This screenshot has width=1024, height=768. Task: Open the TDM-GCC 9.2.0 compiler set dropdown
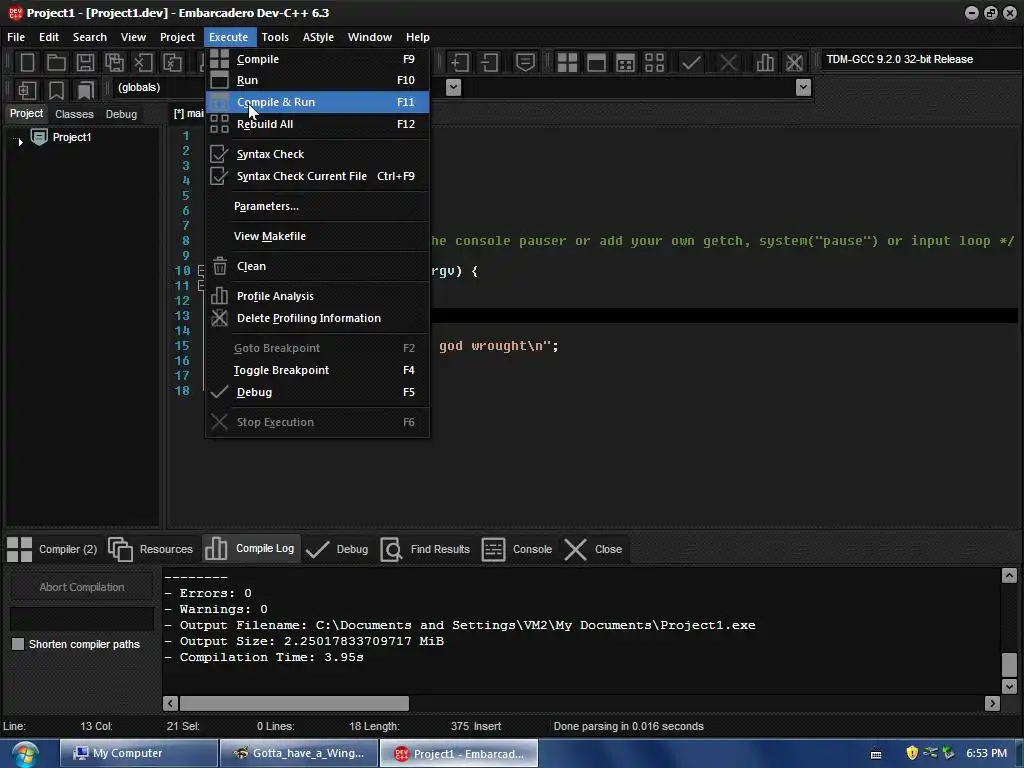click(x=920, y=59)
